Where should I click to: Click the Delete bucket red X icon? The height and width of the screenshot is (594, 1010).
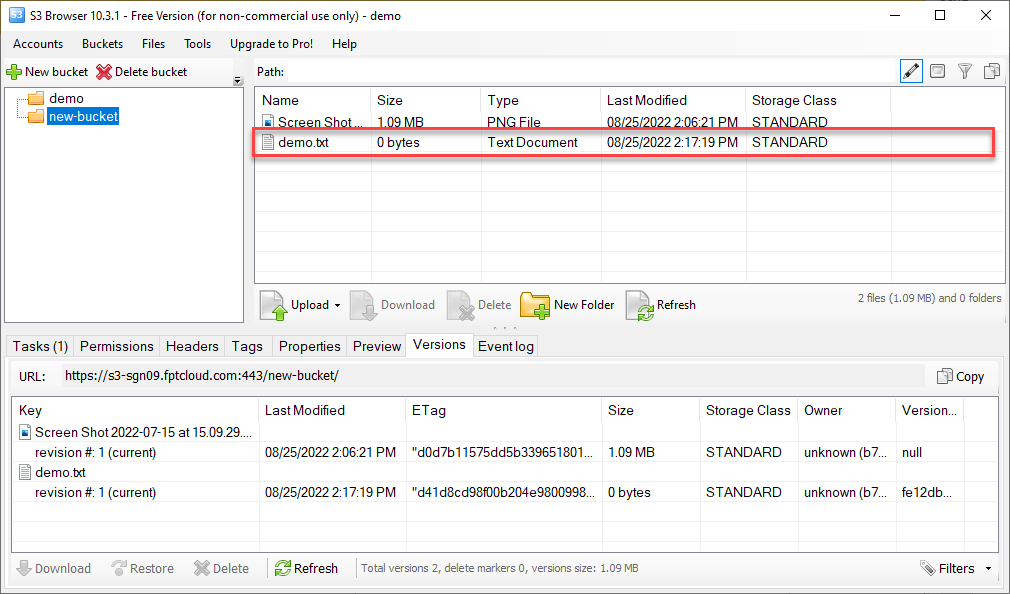(x=103, y=71)
